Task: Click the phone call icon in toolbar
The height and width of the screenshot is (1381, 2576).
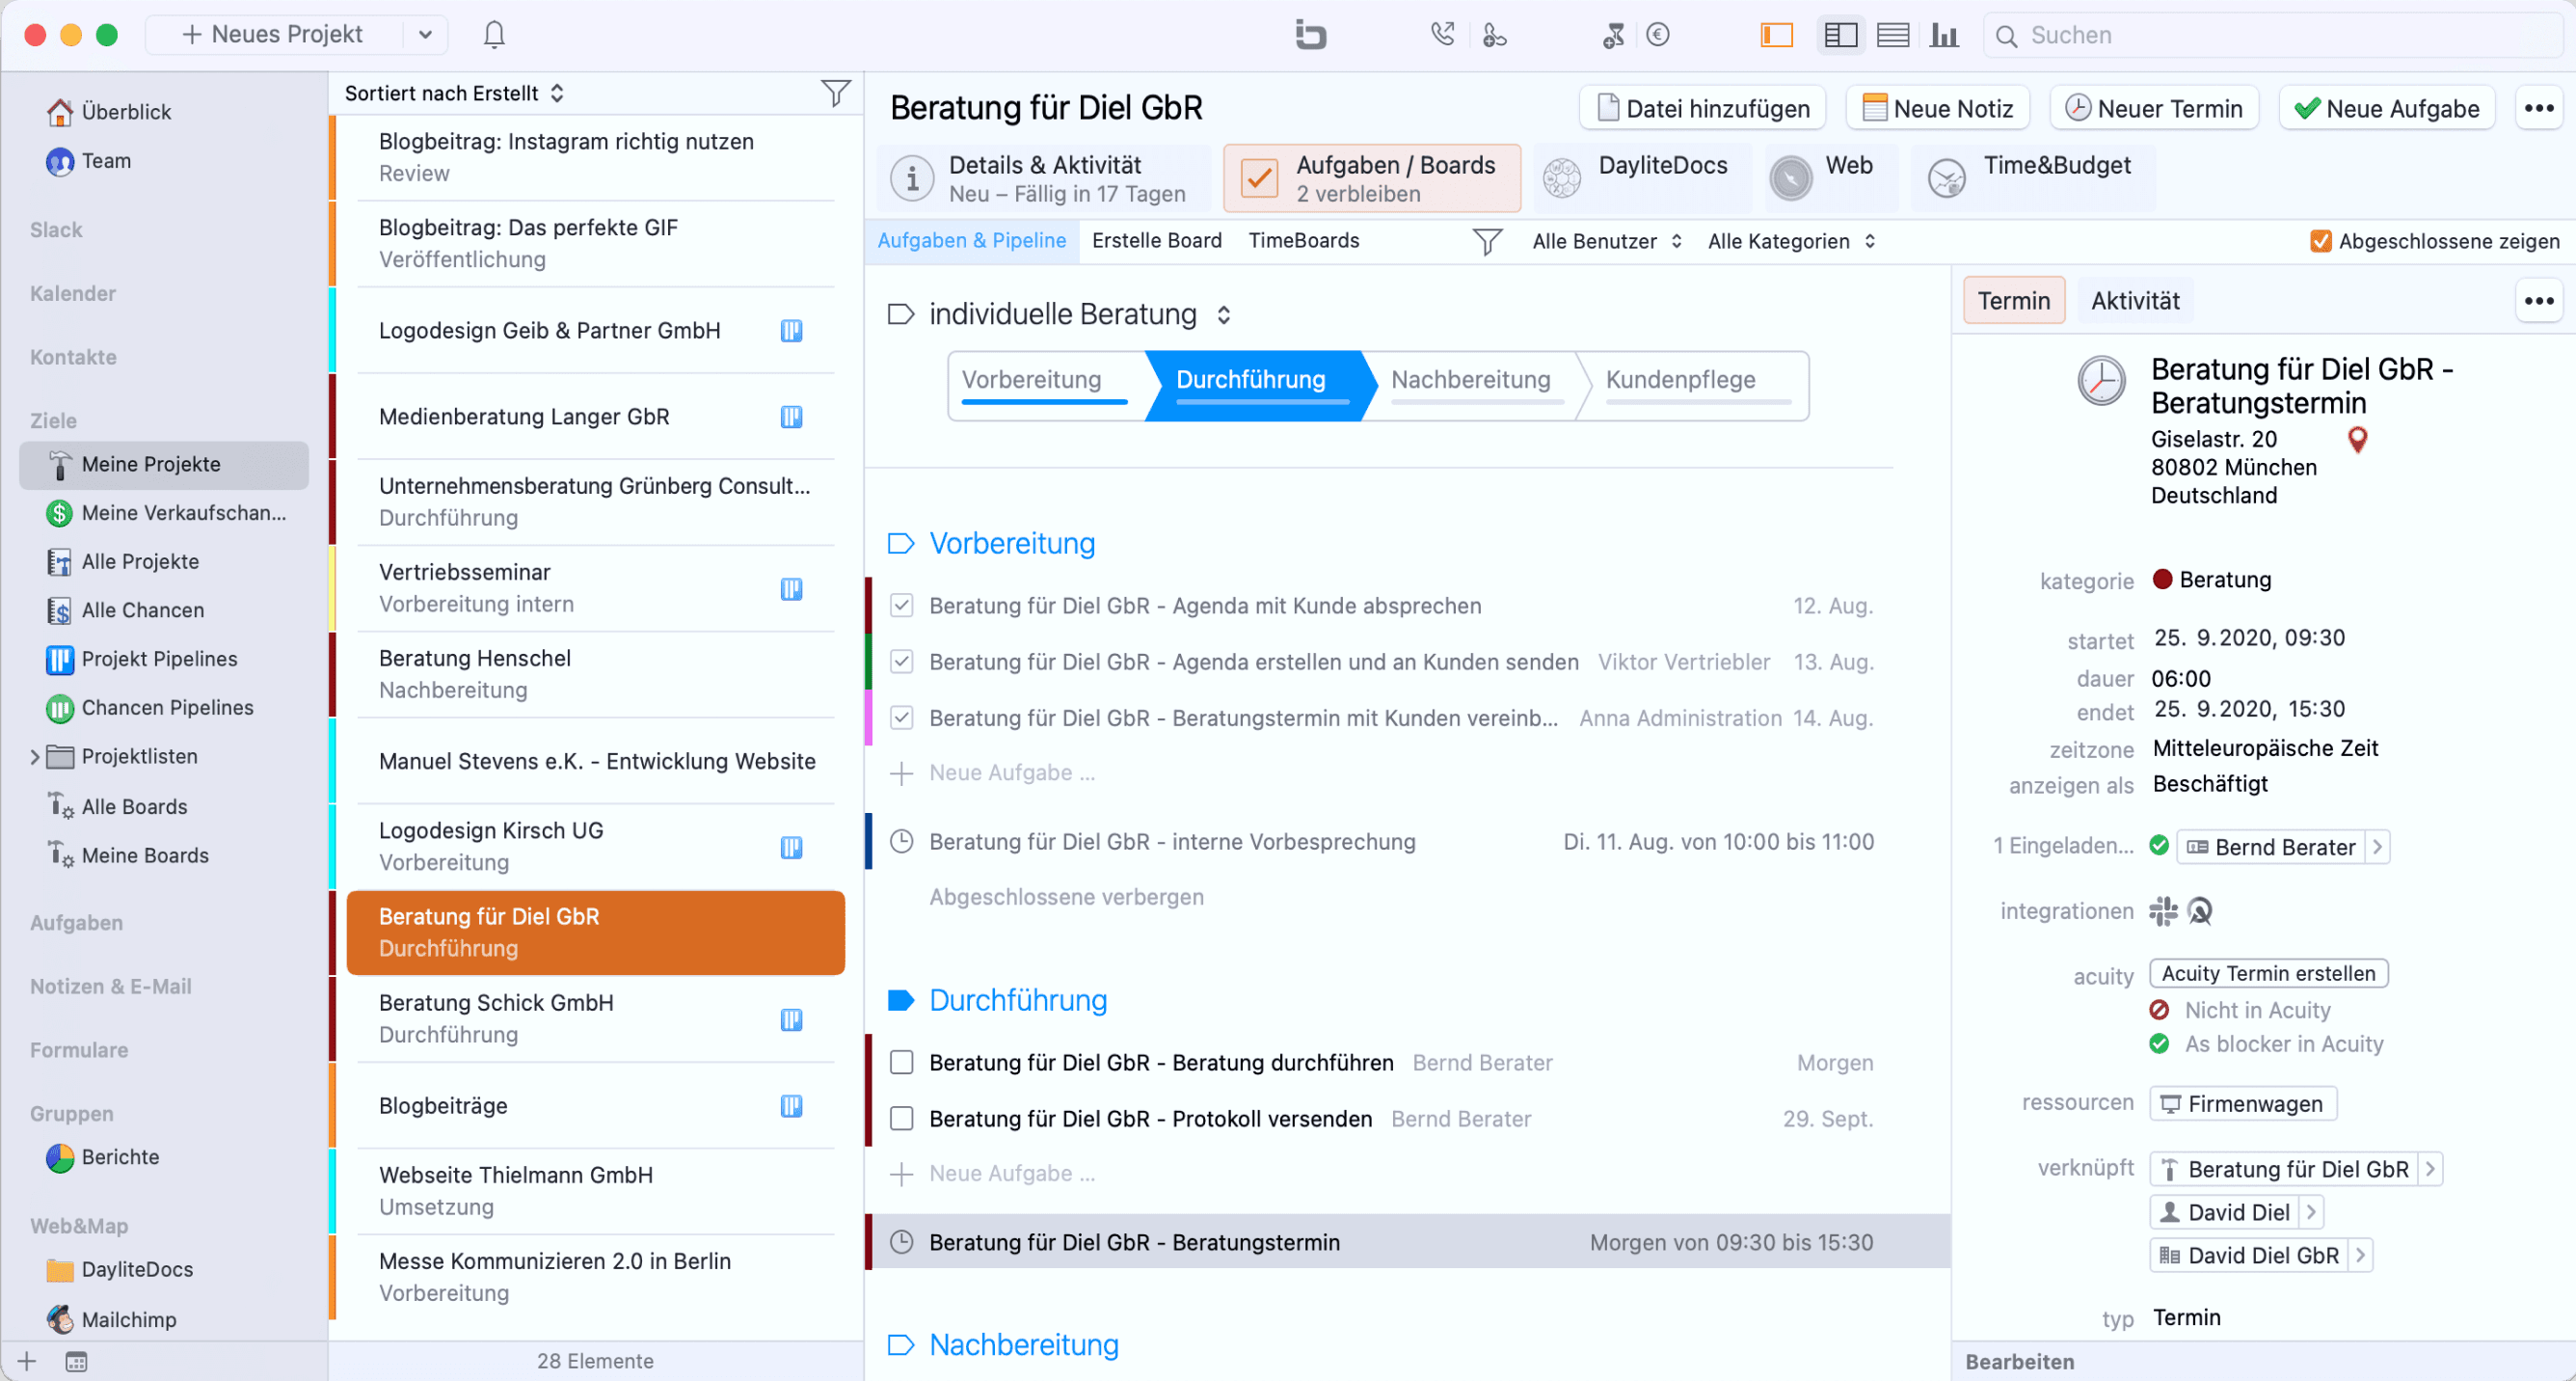Action: 1441,35
